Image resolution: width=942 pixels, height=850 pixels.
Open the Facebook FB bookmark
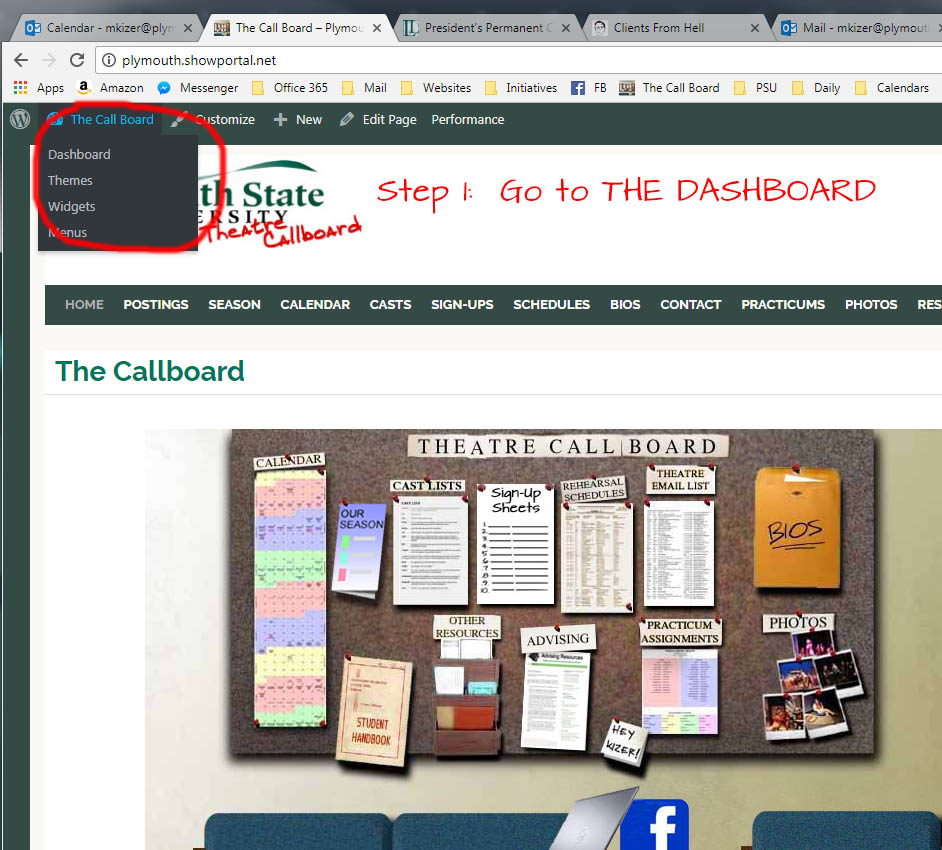589,88
